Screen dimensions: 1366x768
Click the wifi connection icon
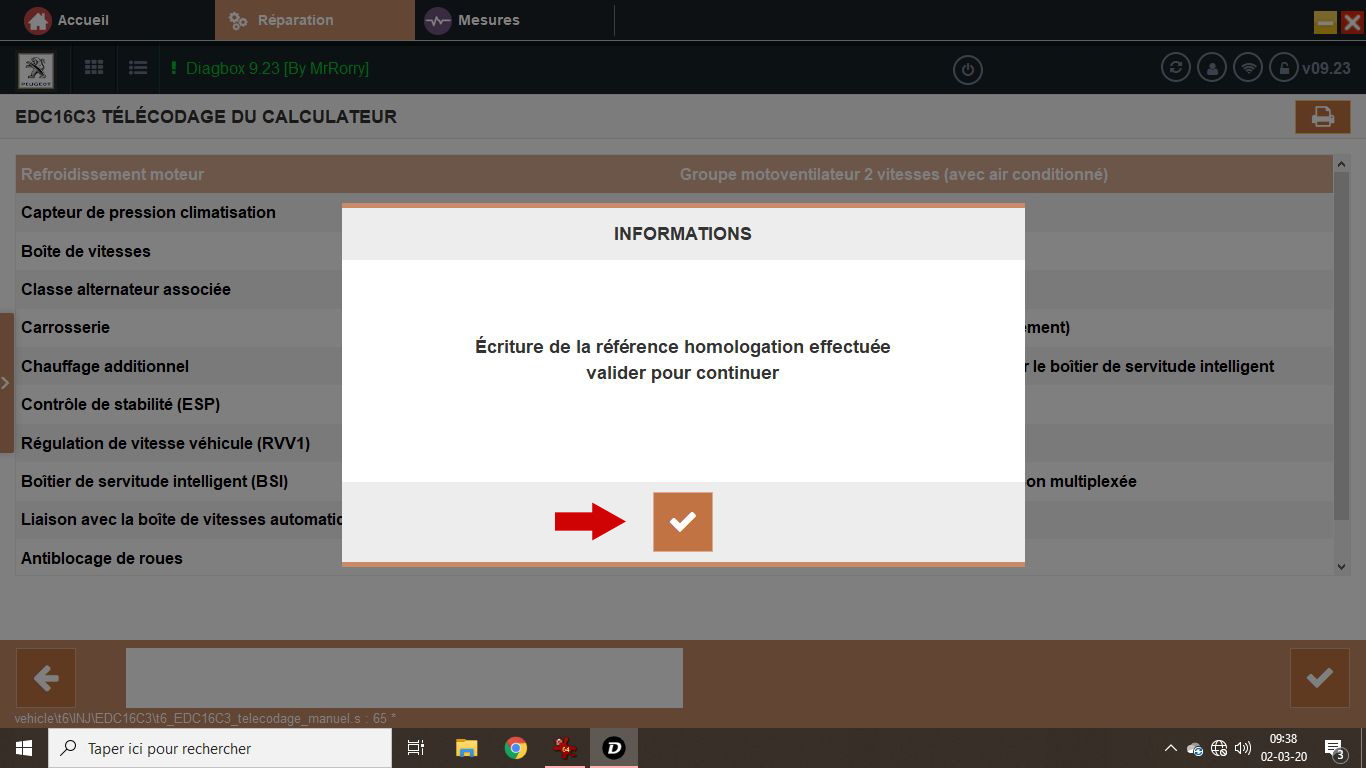point(1247,68)
